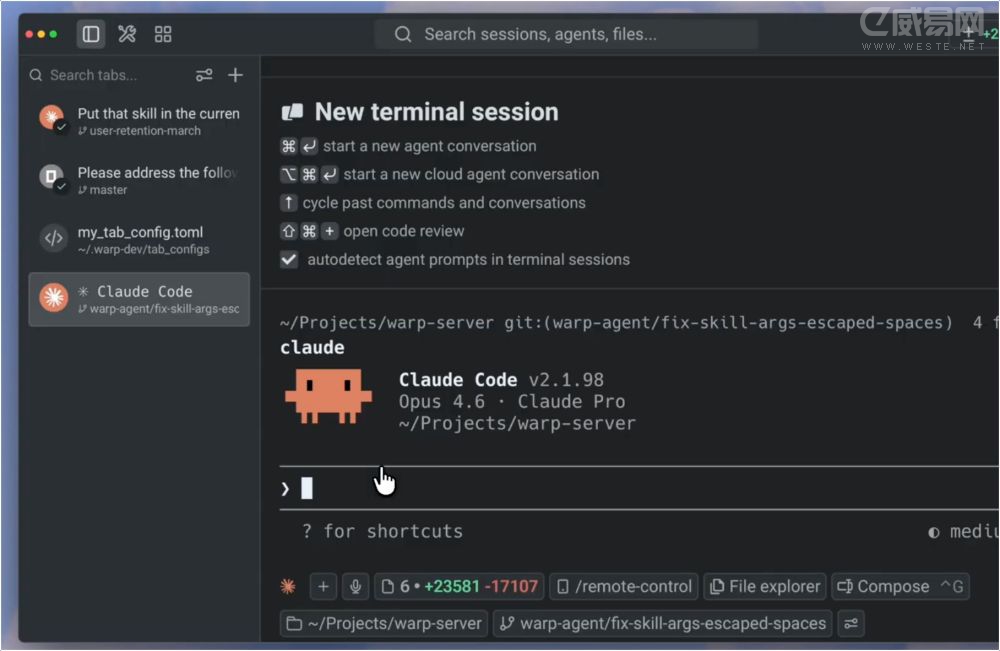Add a new tab with plus
Image resolution: width=1000 pixels, height=651 pixels.
(x=235, y=75)
